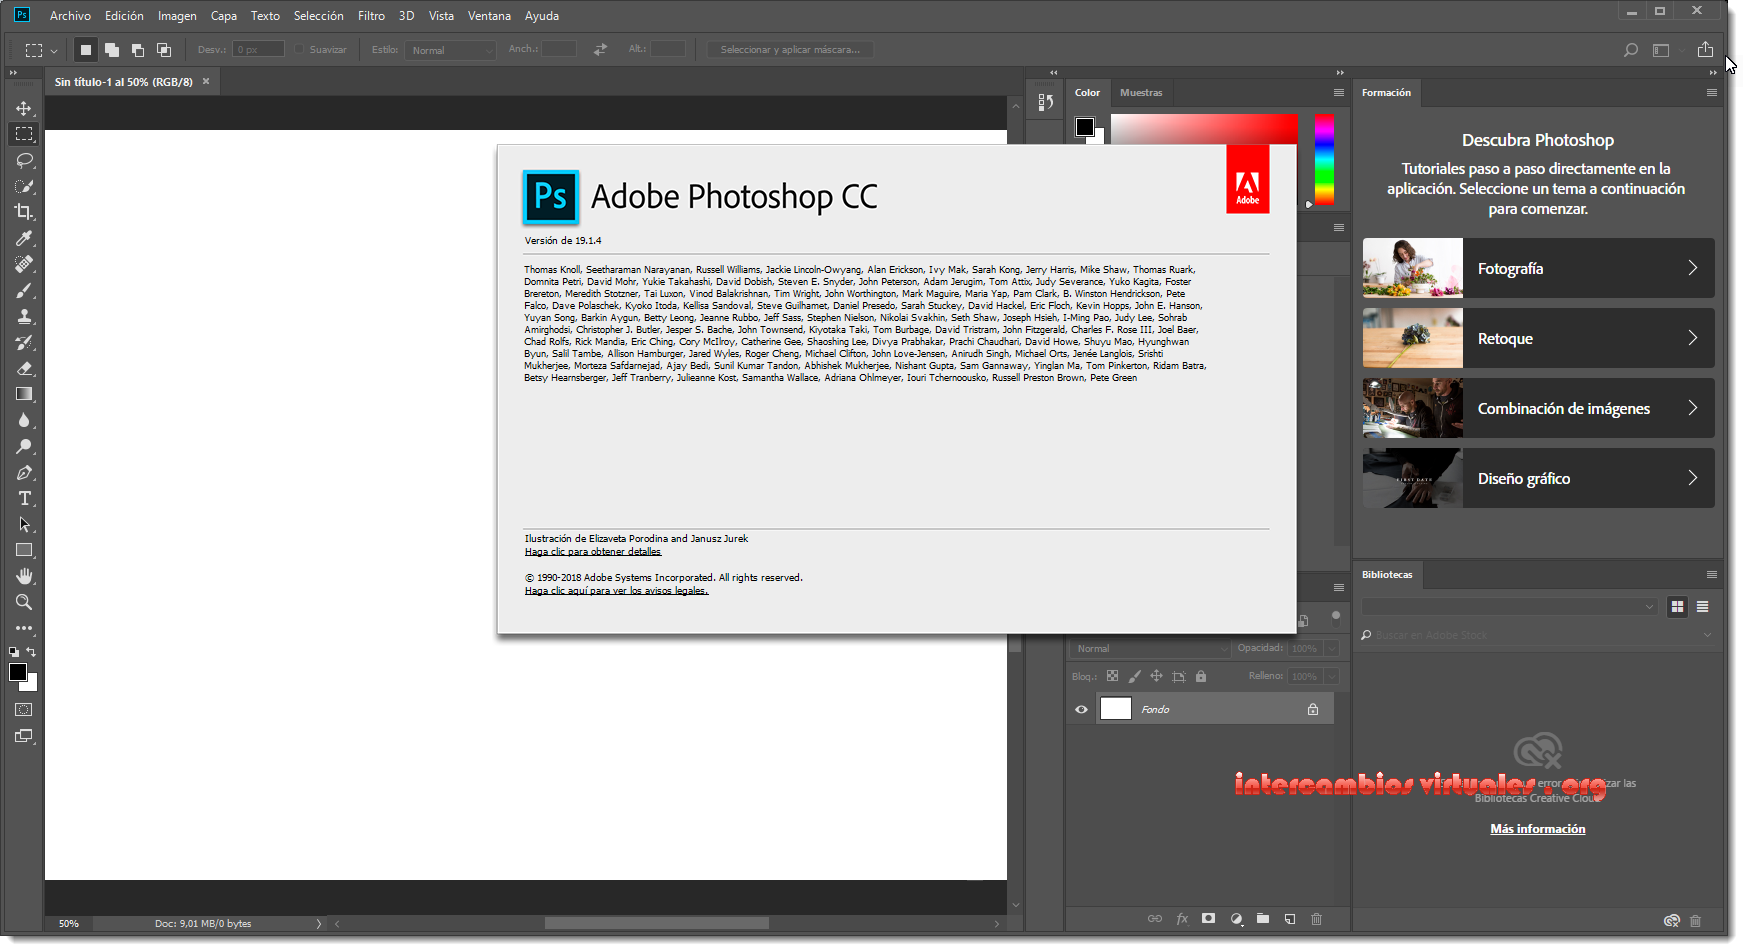Choose Subtract from selection mode

pos(138,50)
